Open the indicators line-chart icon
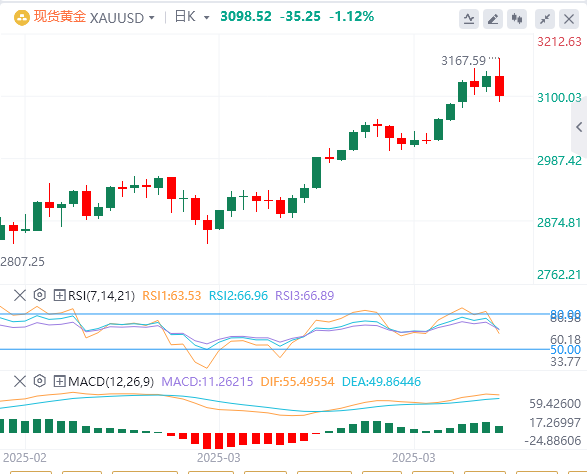 (x=469, y=19)
